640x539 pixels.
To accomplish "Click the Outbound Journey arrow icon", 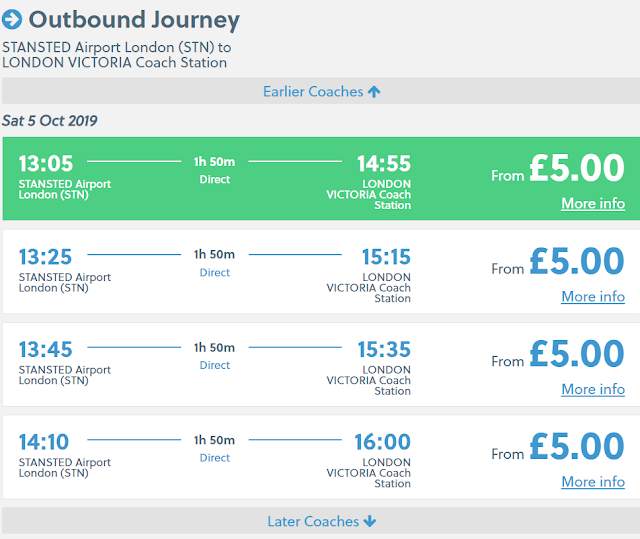I will (13, 19).
